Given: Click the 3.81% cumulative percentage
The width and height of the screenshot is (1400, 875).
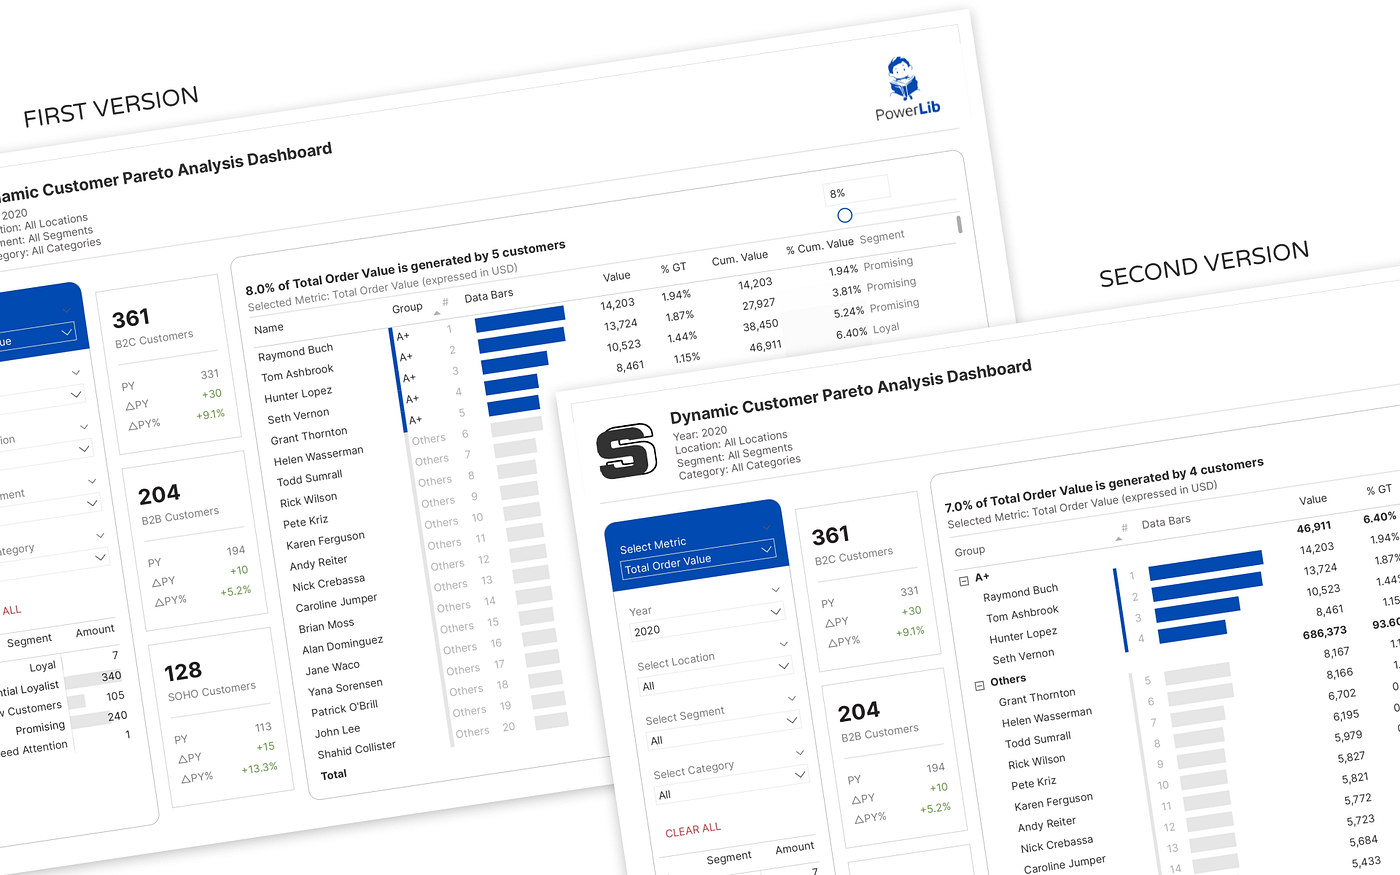Looking at the screenshot, I should 847,291.
